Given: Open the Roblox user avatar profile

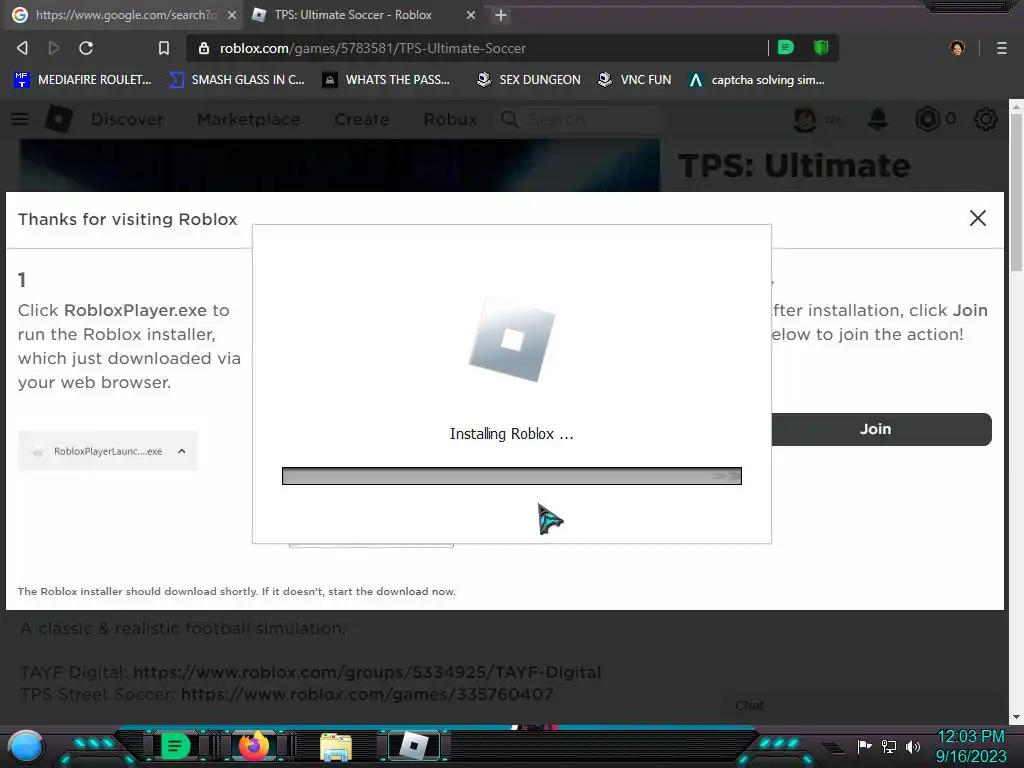Looking at the screenshot, I should point(805,120).
